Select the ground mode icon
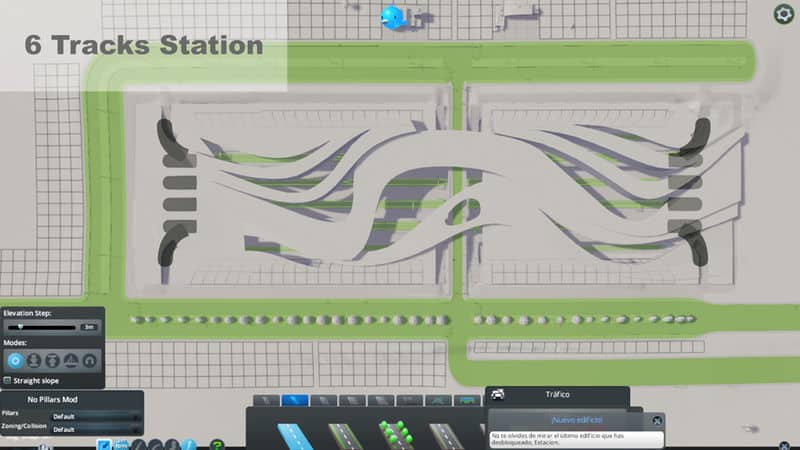Screen dimensions: 800x450 [34, 361]
